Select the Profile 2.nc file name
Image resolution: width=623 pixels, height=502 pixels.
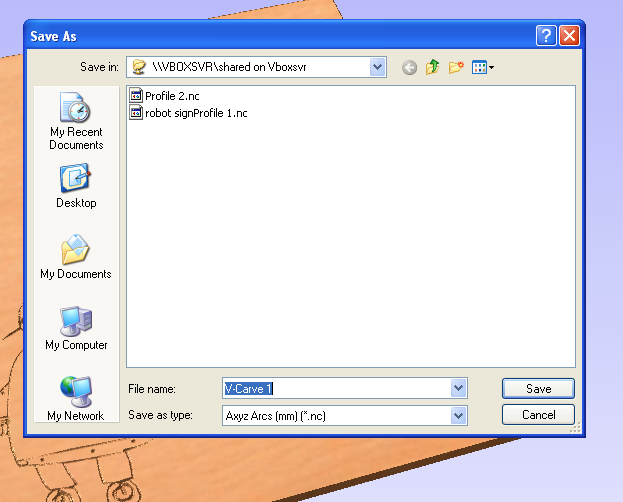pos(172,96)
